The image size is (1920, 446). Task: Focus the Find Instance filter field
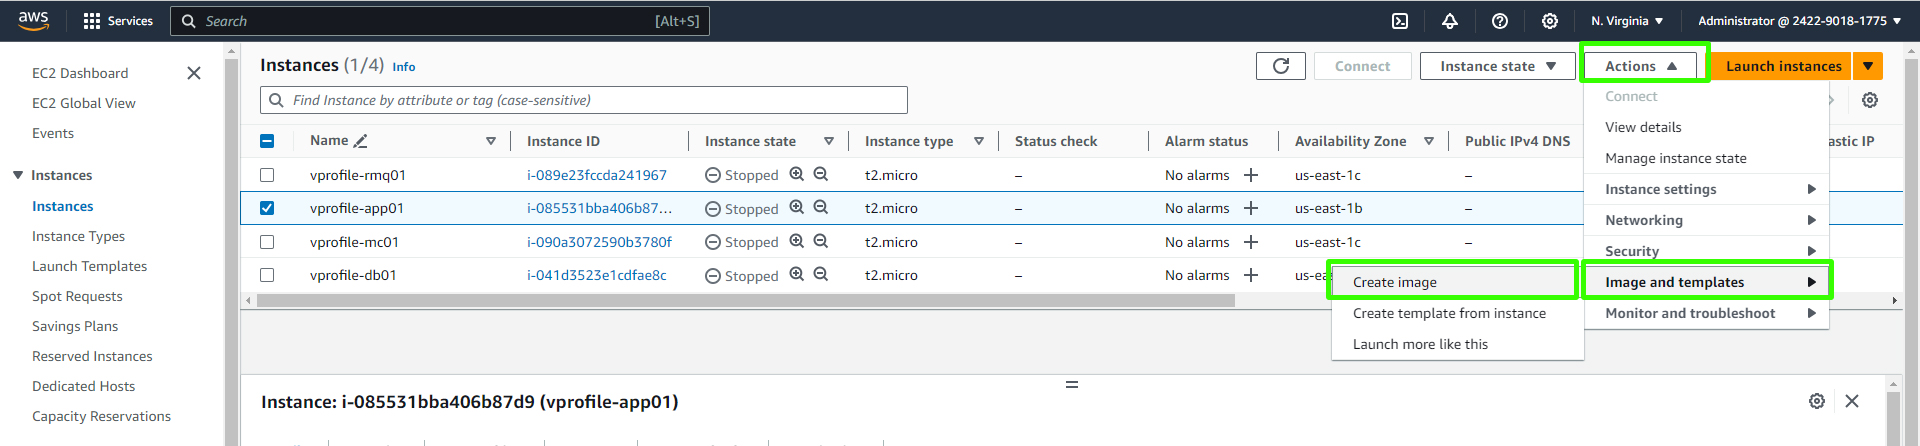[x=584, y=100]
